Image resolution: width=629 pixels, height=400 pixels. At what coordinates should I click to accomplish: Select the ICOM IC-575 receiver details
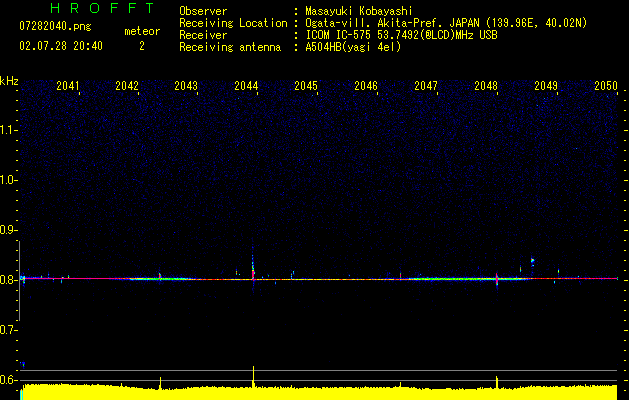click(x=401, y=35)
